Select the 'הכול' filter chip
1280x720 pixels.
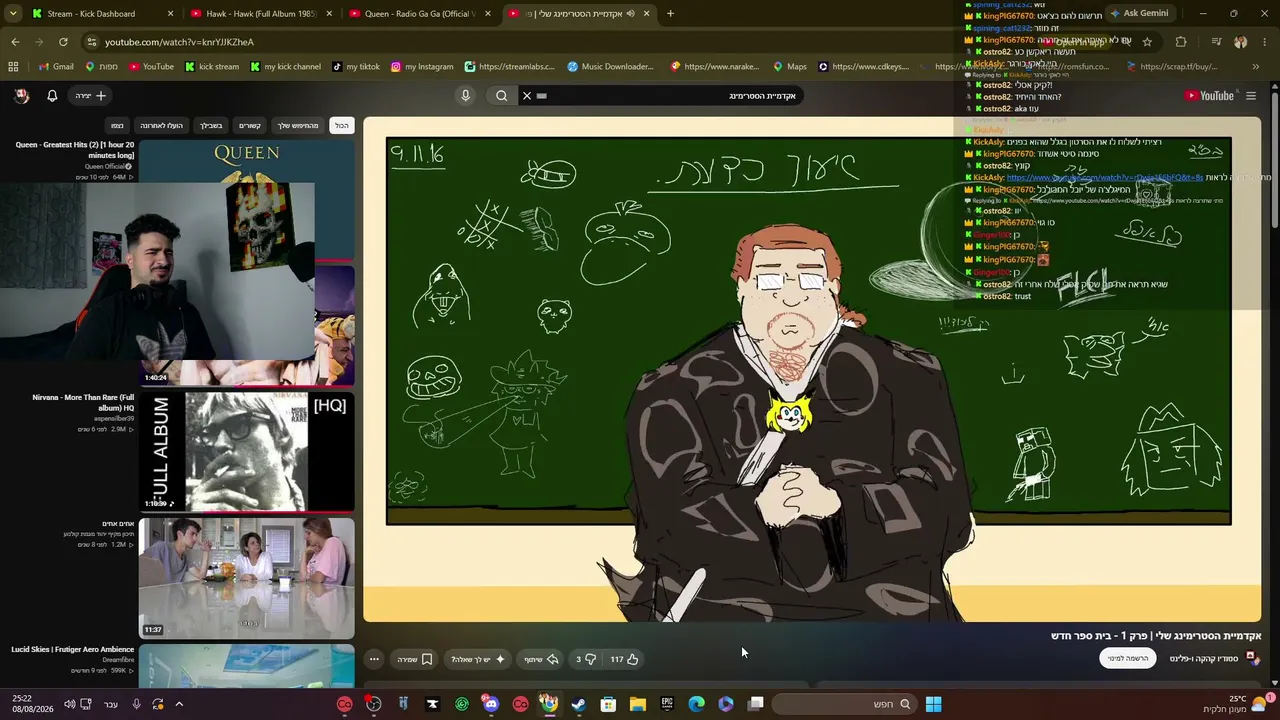coord(342,126)
